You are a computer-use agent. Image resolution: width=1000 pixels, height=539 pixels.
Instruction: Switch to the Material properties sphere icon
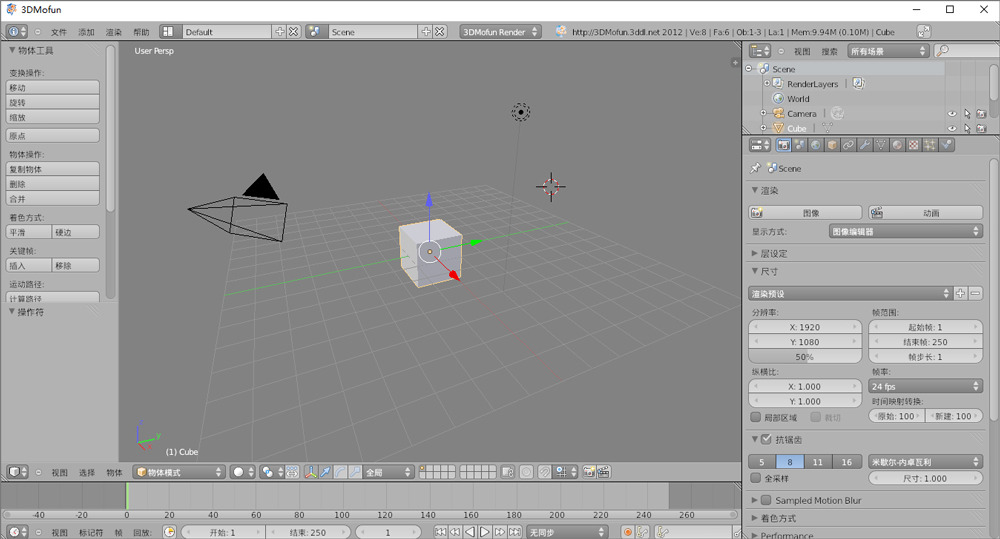pos(898,145)
